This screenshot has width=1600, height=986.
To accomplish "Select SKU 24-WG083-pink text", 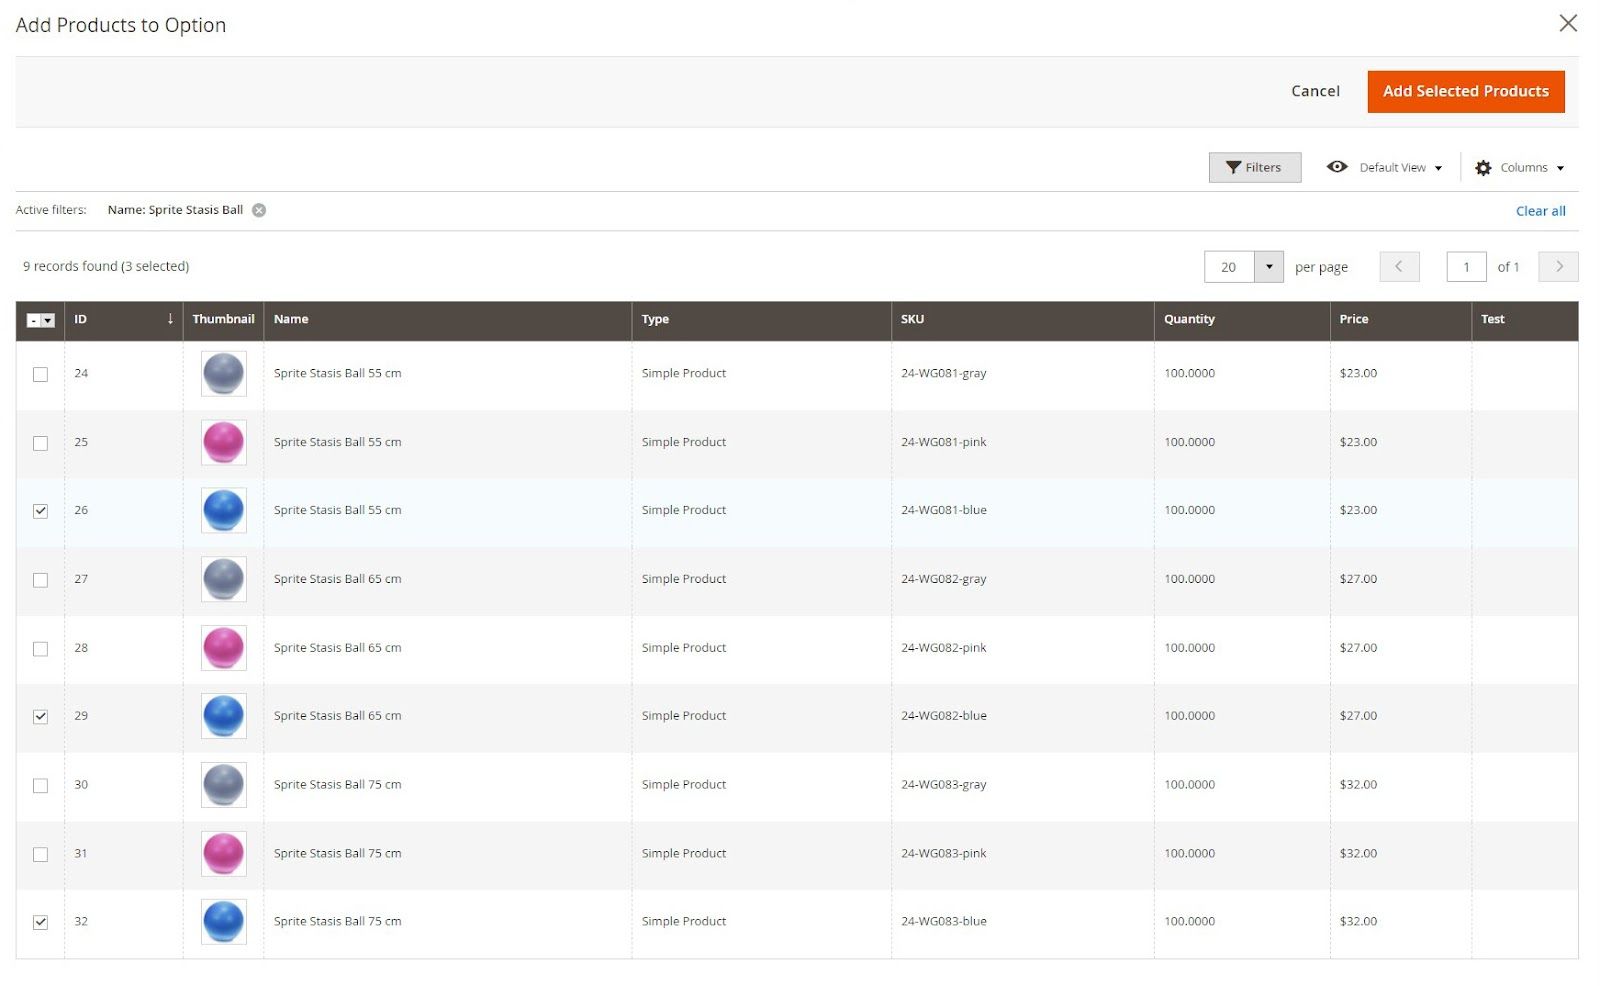I will click(x=943, y=854).
